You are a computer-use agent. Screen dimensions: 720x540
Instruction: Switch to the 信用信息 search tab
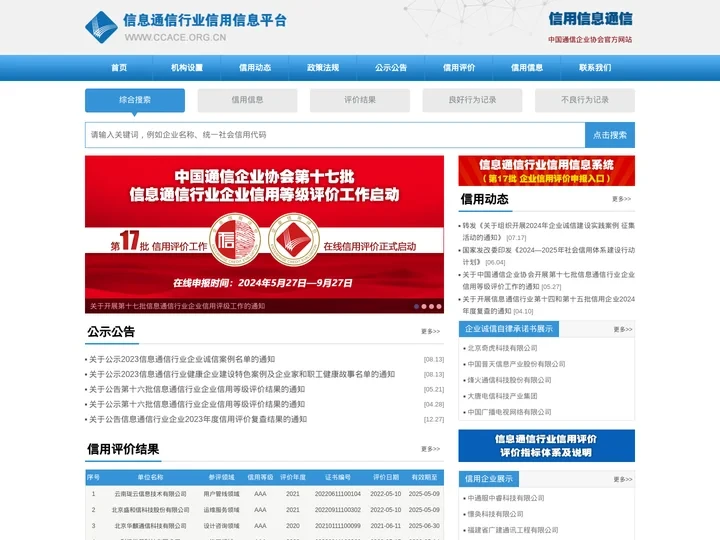click(x=248, y=100)
